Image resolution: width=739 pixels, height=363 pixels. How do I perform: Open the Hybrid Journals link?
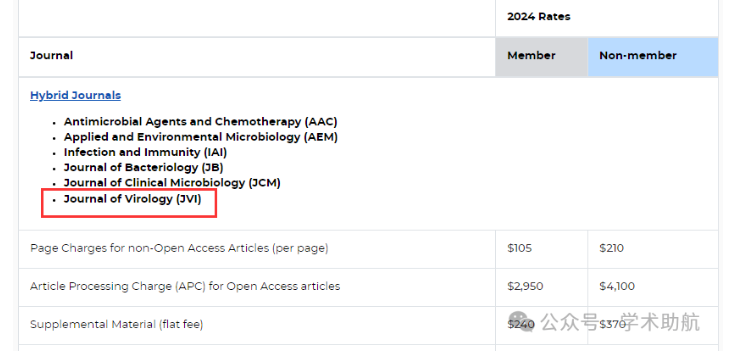coord(75,95)
